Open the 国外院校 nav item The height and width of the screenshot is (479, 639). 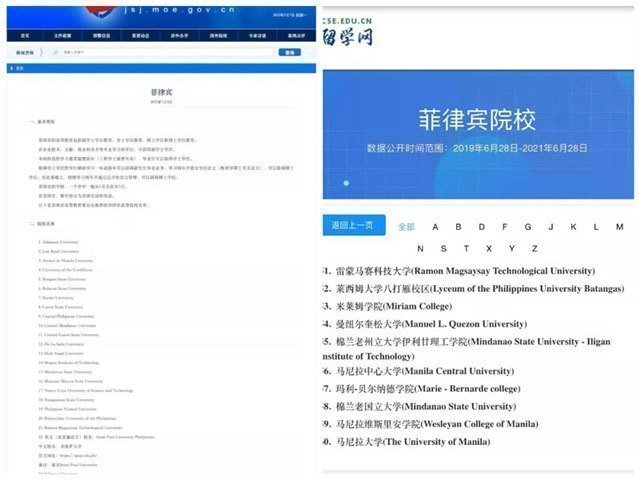click(218, 36)
